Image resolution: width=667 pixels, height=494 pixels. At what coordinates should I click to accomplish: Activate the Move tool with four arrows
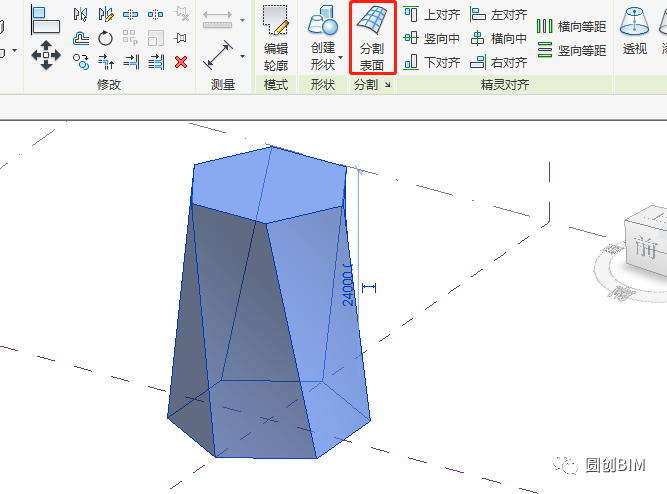(46, 55)
